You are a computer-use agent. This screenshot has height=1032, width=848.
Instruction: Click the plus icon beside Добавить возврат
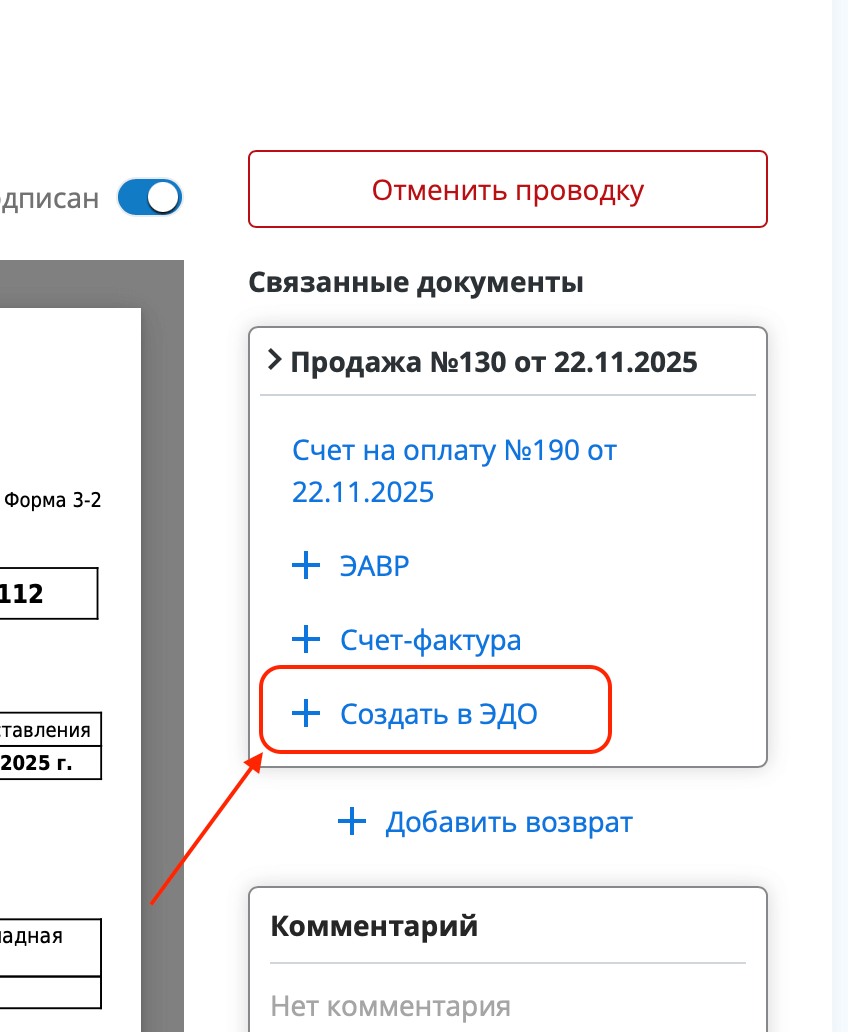351,823
